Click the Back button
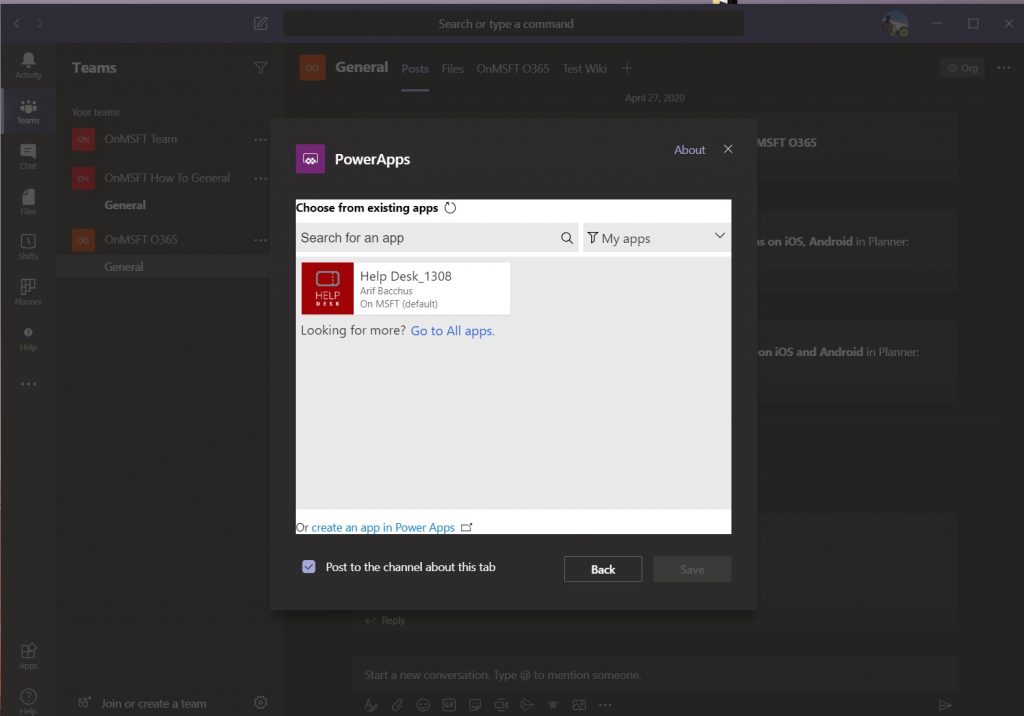The height and width of the screenshot is (716, 1024). (x=603, y=569)
